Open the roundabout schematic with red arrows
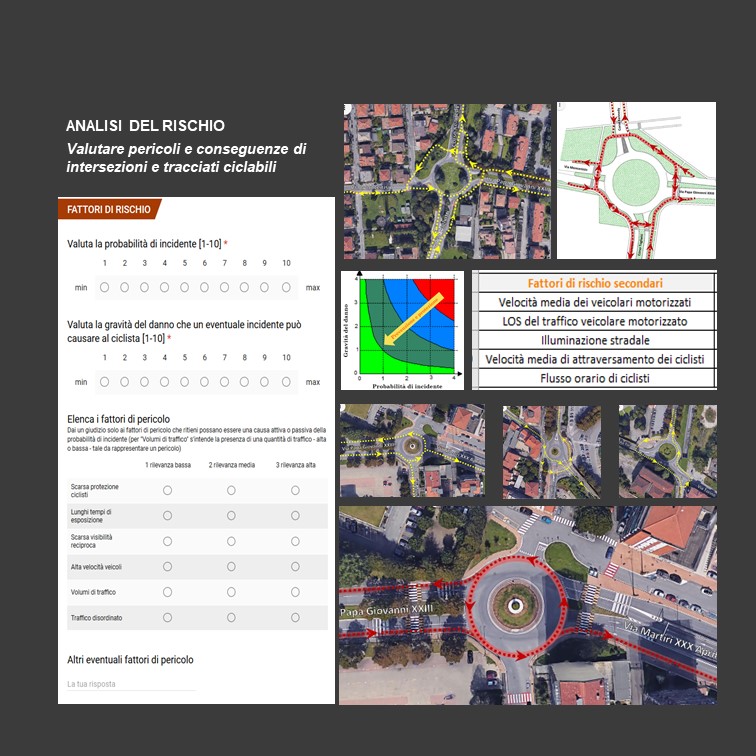This screenshot has width=756, height=756. (636, 180)
